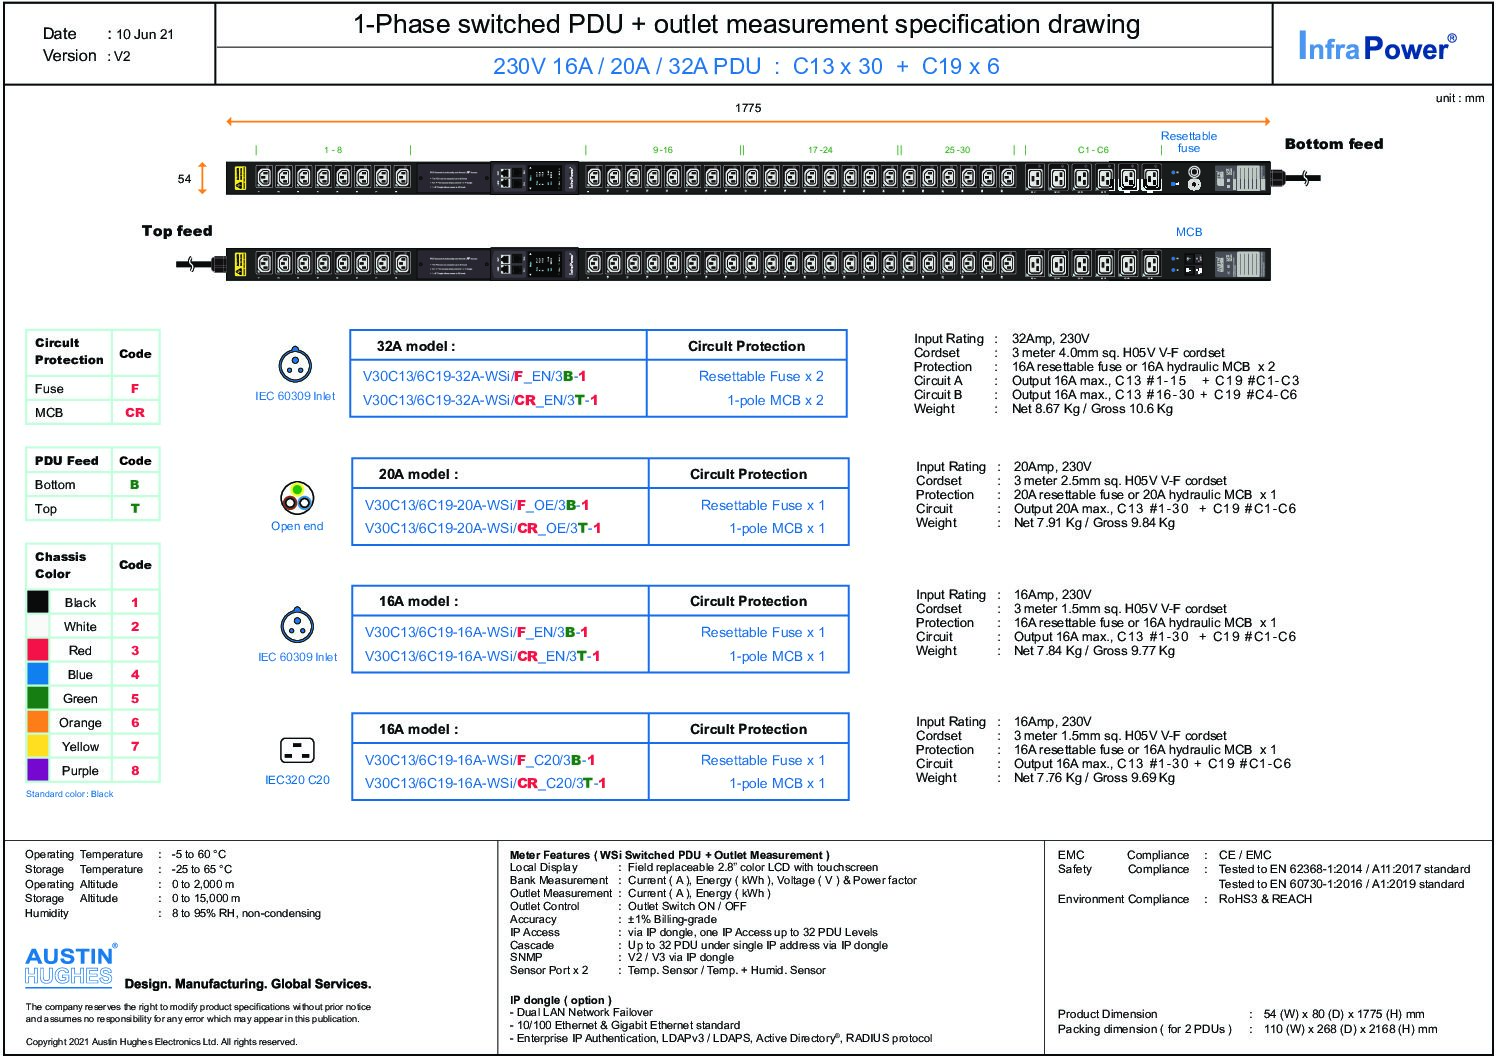Click the "Standard color : Black" note
Screen dimensions: 1497x1058
point(69,794)
